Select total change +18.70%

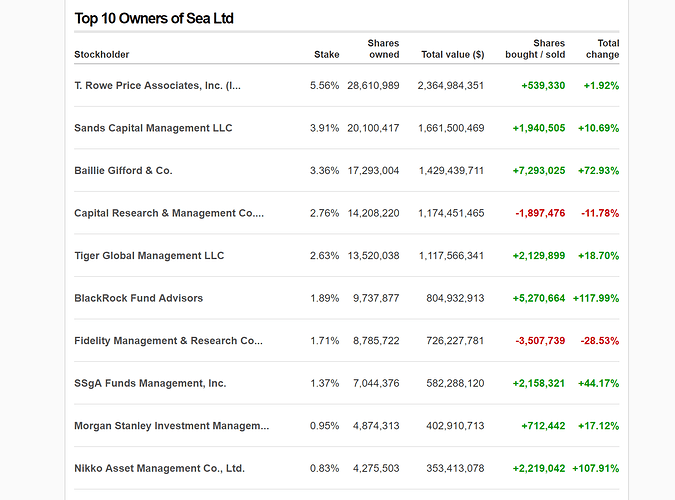(x=598, y=256)
